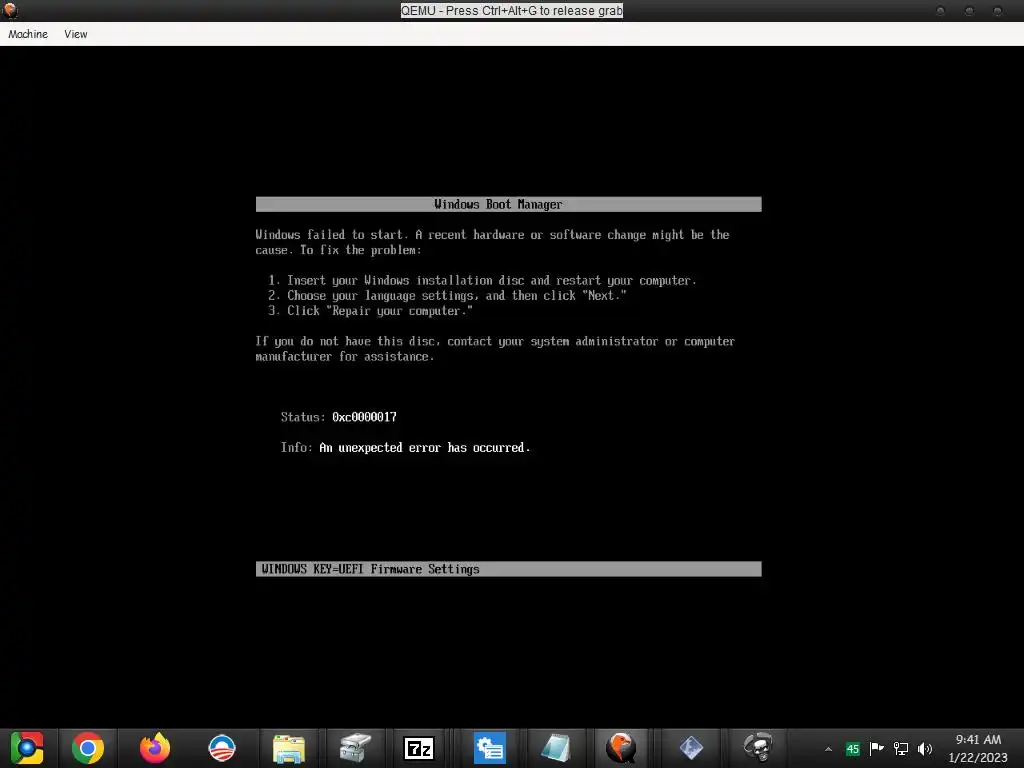Click the green 45 tray icon
Viewport: 1024px width, 768px height.
point(852,749)
